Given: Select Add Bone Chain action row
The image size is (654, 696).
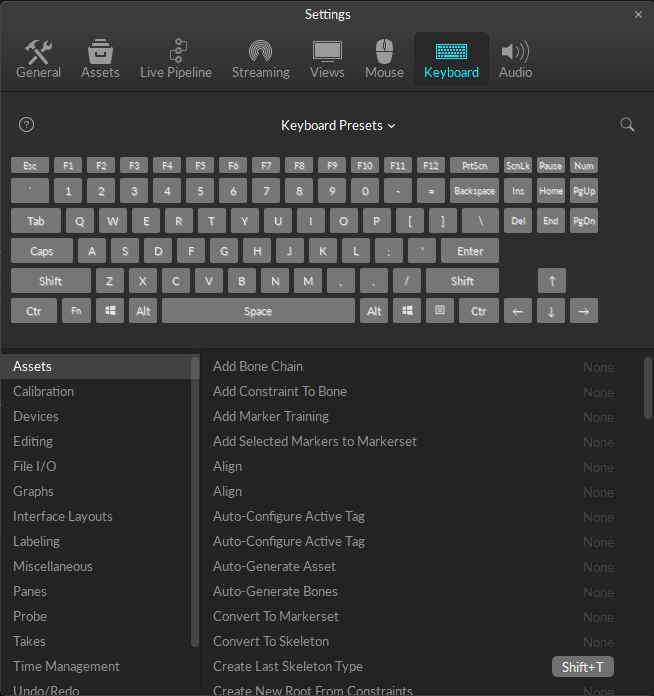Looking at the screenshot, I should point(258,366).
